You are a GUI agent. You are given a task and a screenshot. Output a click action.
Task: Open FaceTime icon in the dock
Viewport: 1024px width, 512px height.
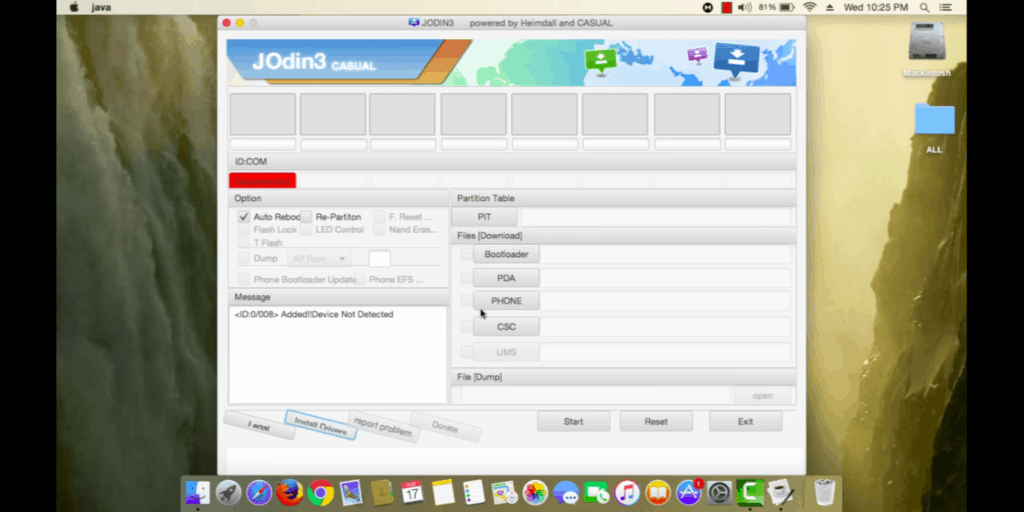point(596,492)
